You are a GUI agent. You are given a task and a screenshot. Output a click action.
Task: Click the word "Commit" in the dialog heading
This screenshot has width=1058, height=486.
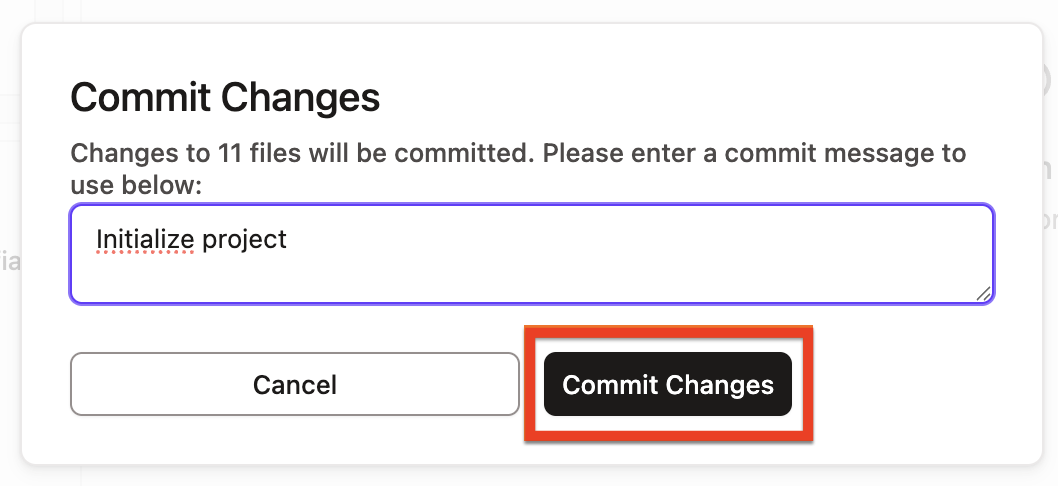[x=142, y=98]
